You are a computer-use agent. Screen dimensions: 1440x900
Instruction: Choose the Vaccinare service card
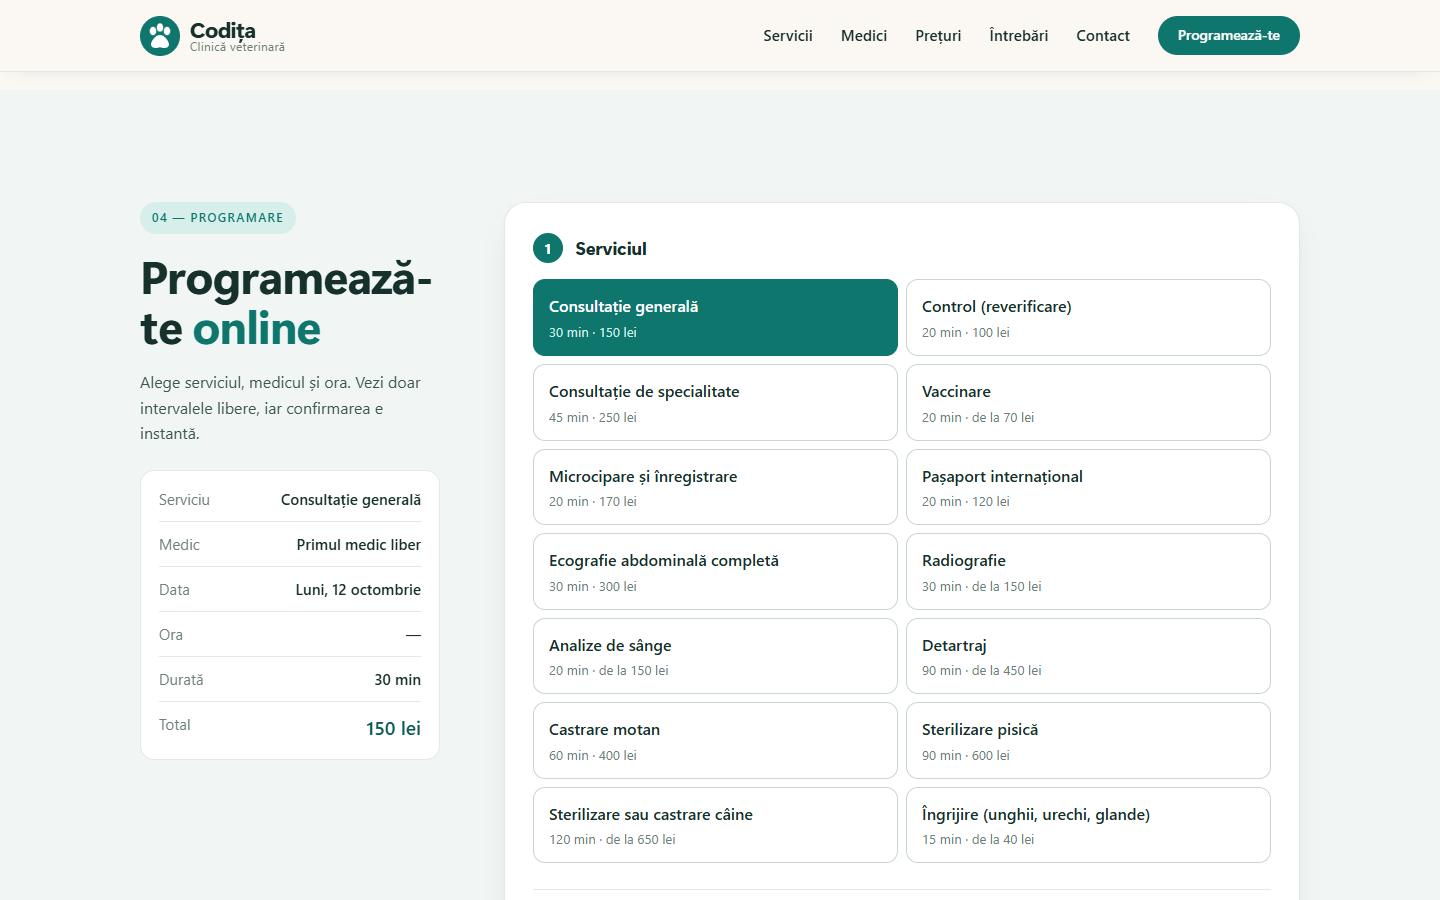(x=1088, y=403)
